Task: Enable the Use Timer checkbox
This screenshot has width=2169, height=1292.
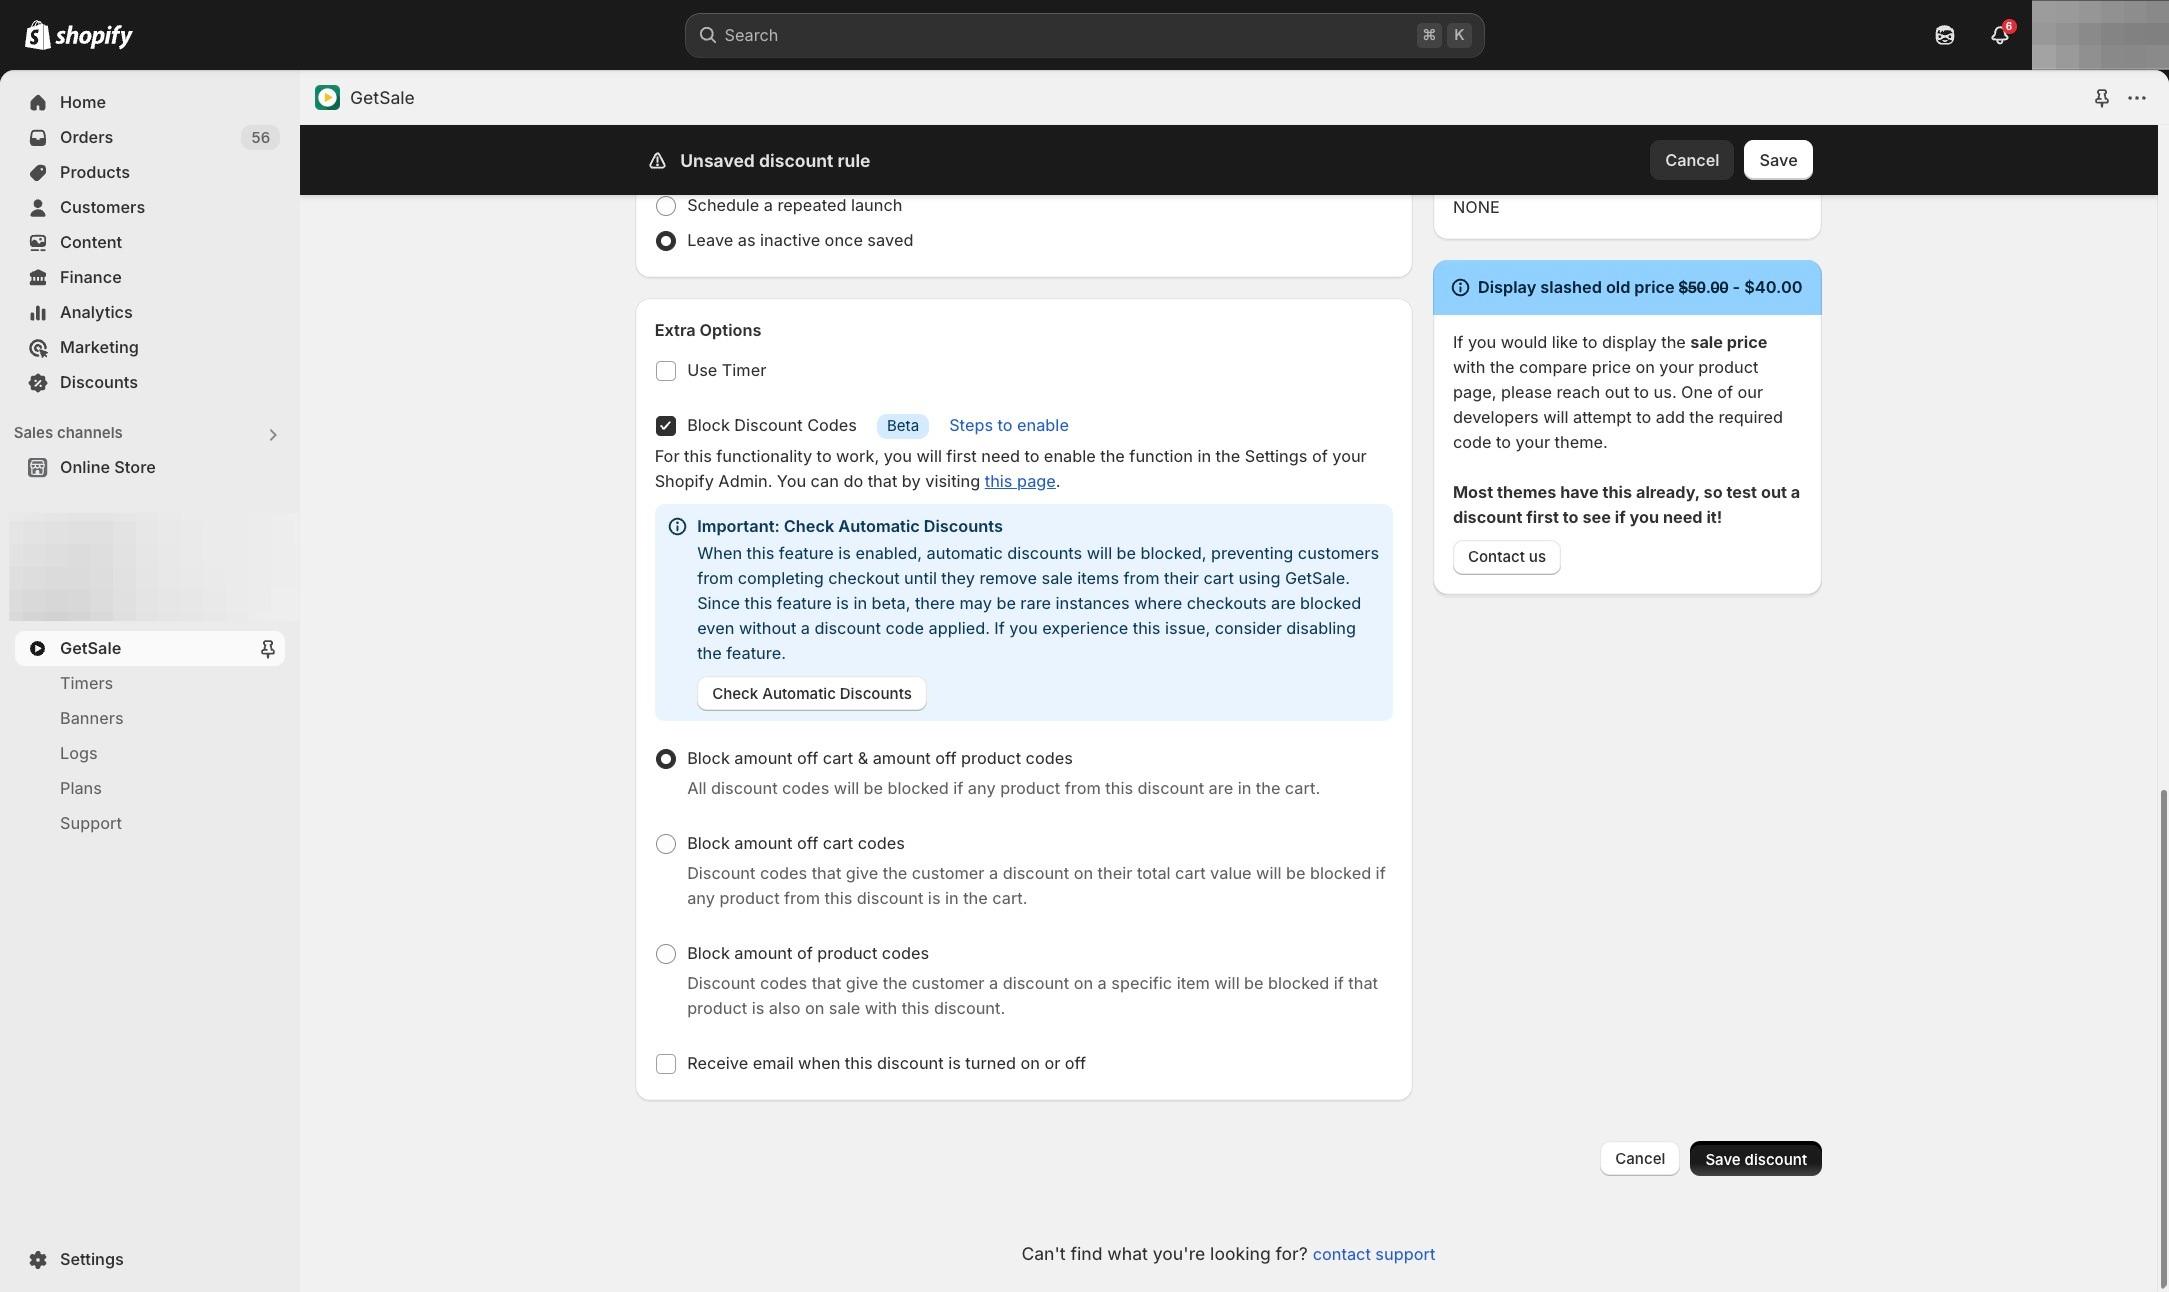Action: point(666,371)
